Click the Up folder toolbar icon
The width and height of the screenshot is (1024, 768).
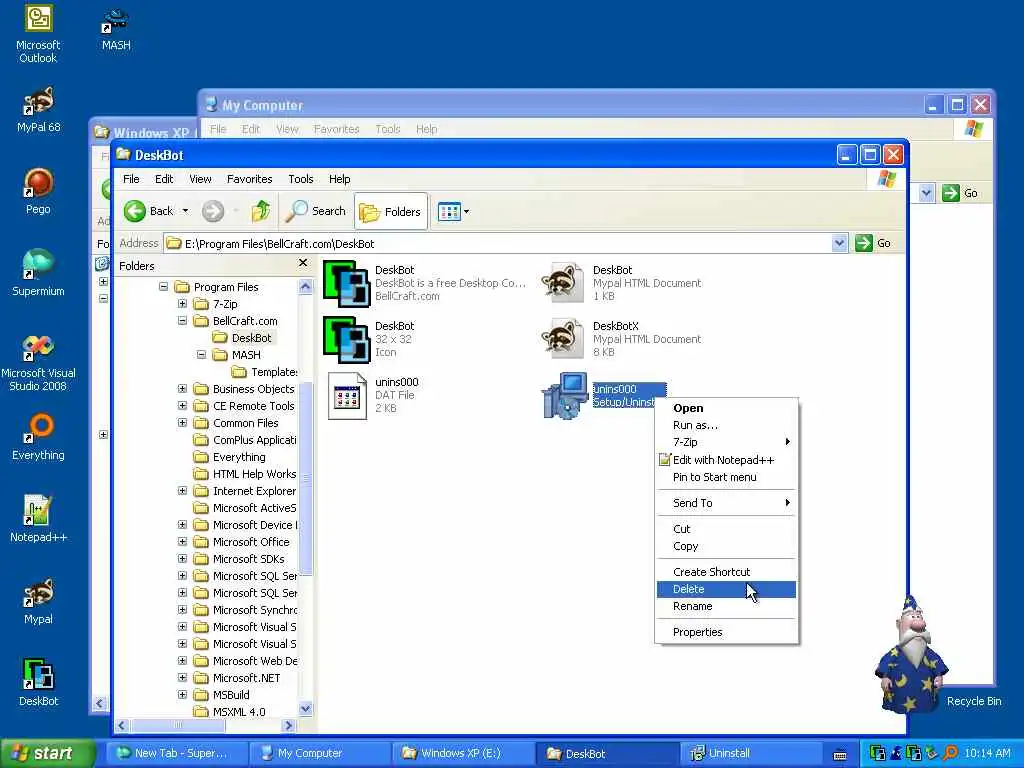coord(260,211)
